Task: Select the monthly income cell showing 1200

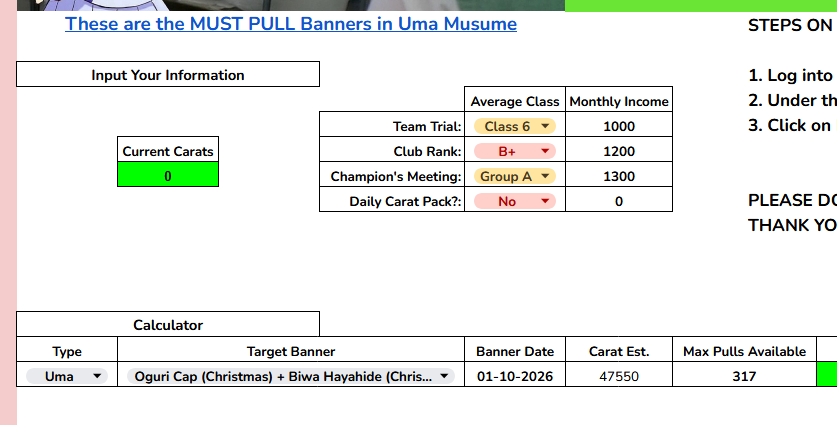Action: point(619,149)
